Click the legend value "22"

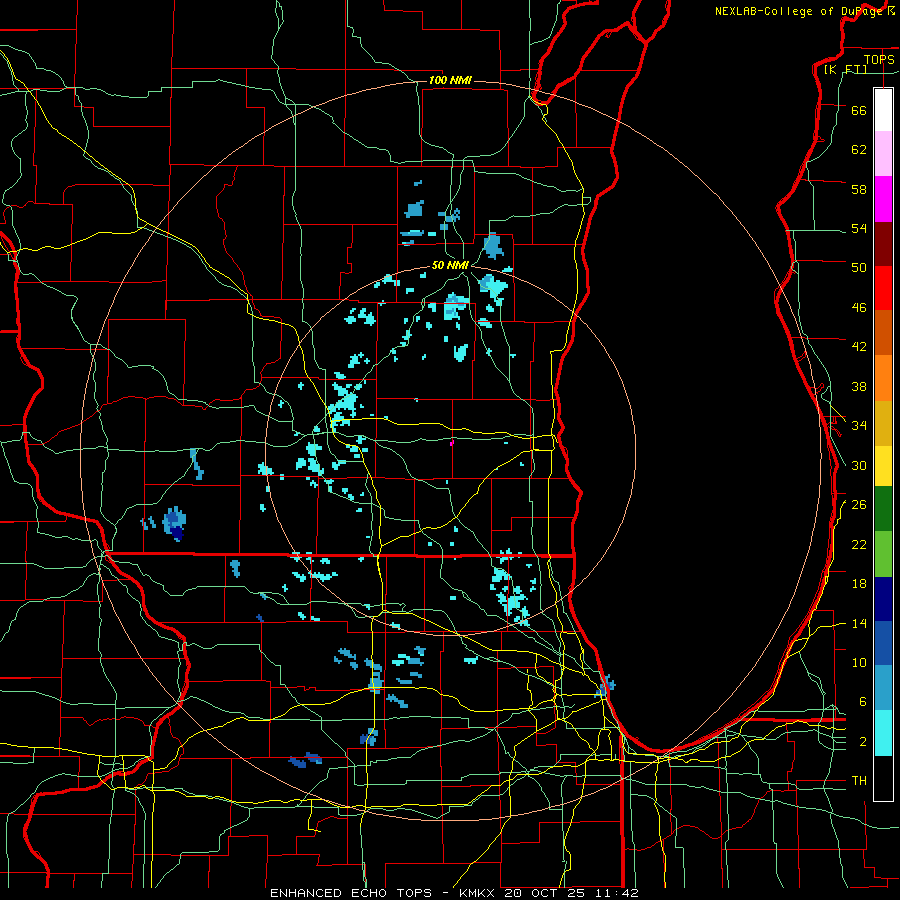coord(859,544)
